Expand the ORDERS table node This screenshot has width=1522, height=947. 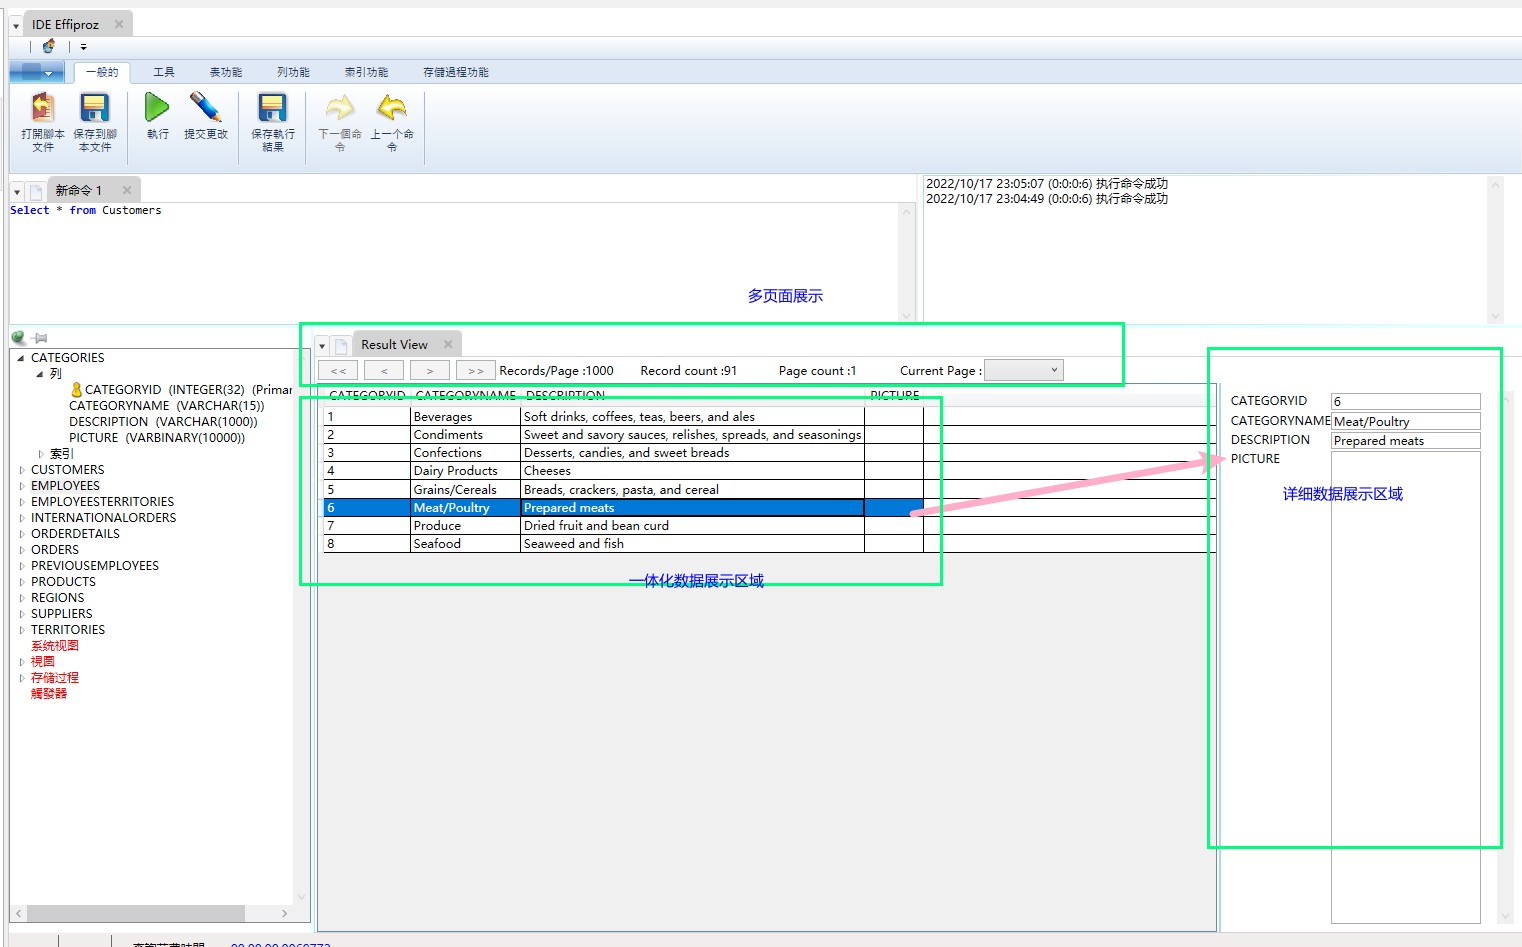(22, 550)
